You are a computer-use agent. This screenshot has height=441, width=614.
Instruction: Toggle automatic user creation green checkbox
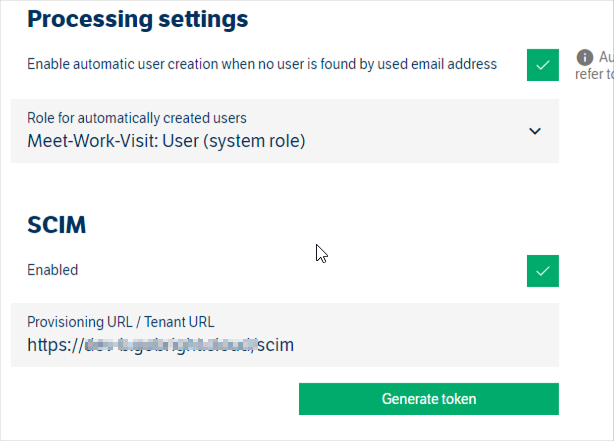(x=543, y=65)
